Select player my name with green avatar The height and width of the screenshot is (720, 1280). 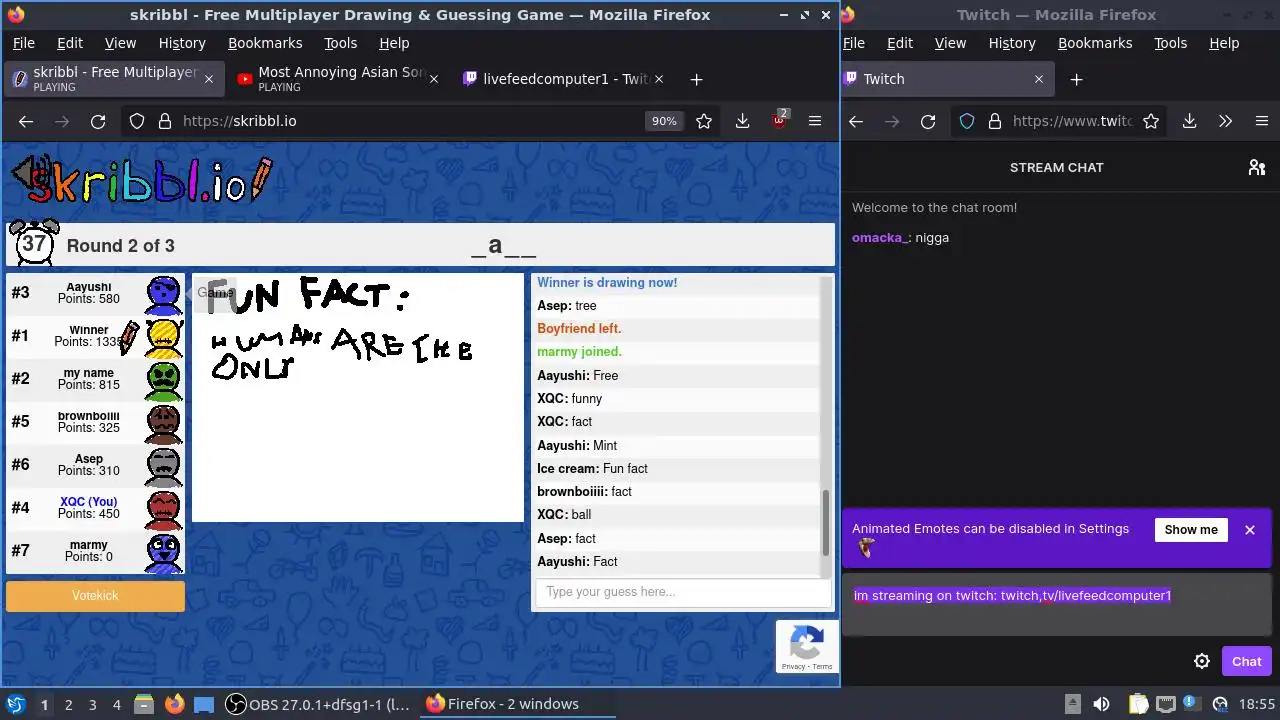pyautogui.click(x=95, y=379)
